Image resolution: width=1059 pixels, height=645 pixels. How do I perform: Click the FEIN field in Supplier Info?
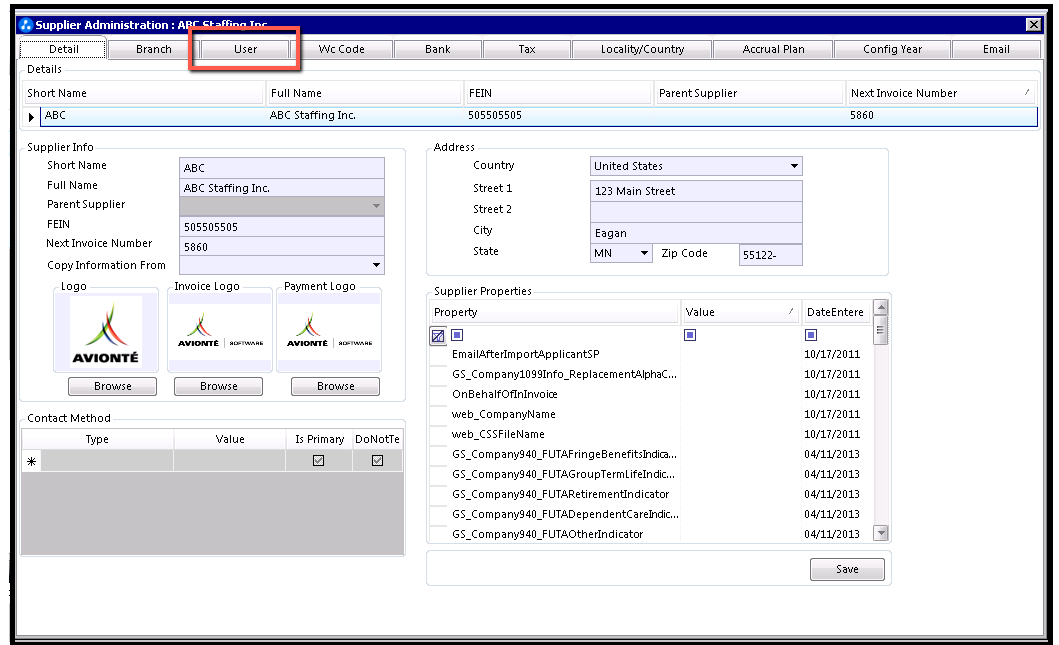tap(282, 227)
